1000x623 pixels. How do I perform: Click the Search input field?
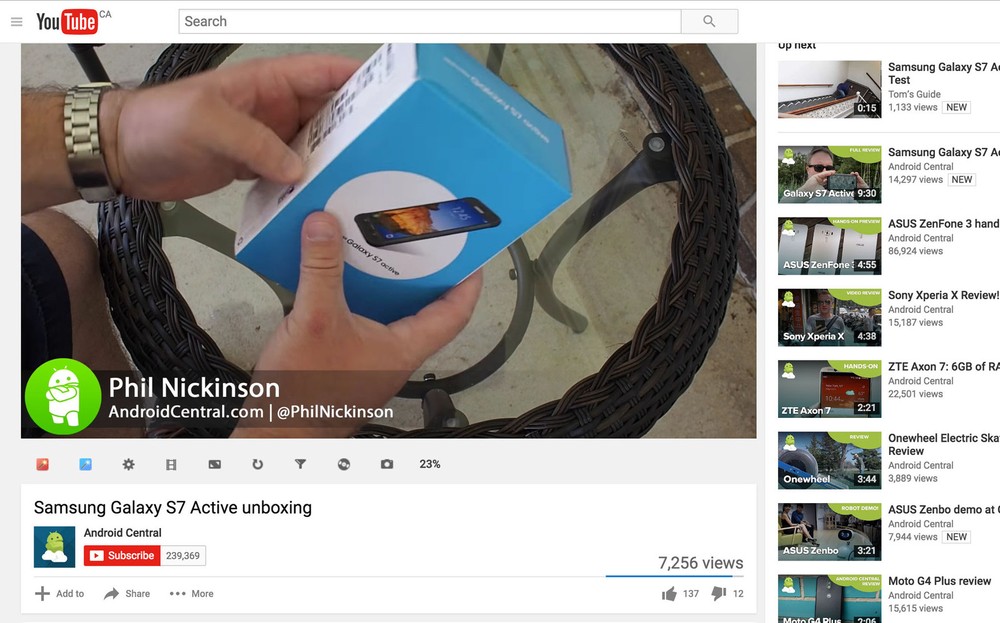[x=430, y=21]
